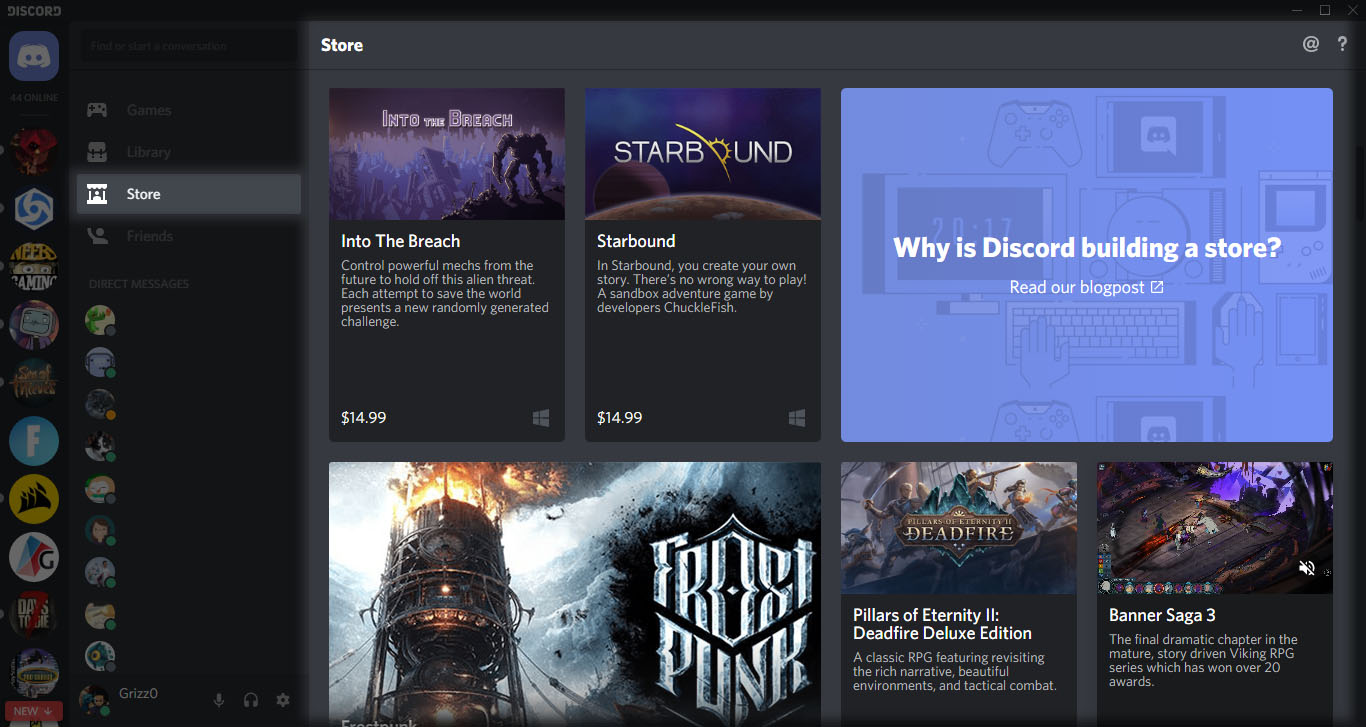Unmute the Banner Saga 3 video preview
The image size is (1366, 727).
coord(1306,567)
